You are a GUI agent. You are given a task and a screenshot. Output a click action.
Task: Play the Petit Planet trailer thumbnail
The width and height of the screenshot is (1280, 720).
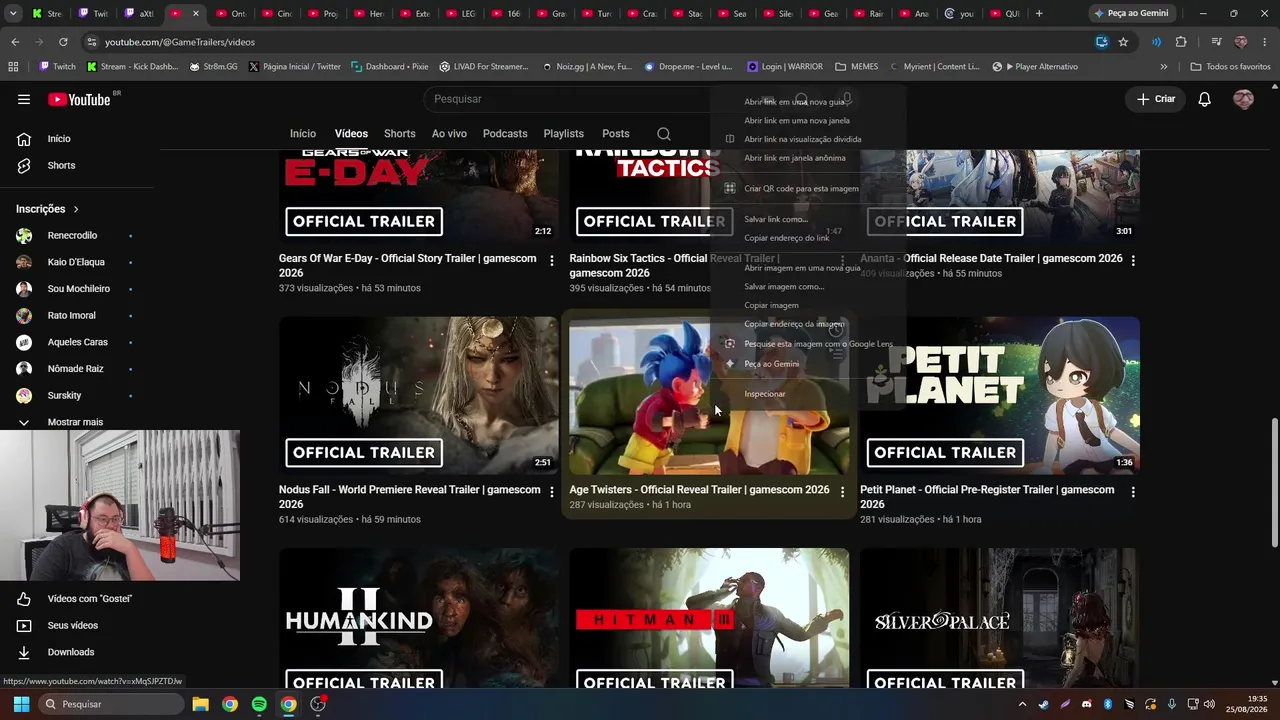tap(1000, 396)
